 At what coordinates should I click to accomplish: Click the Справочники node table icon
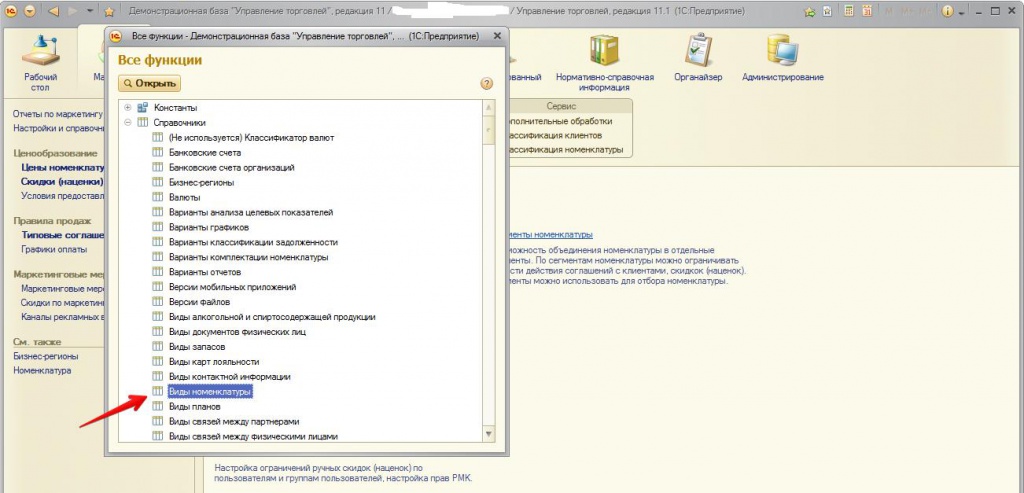click(x=142, y=123)
